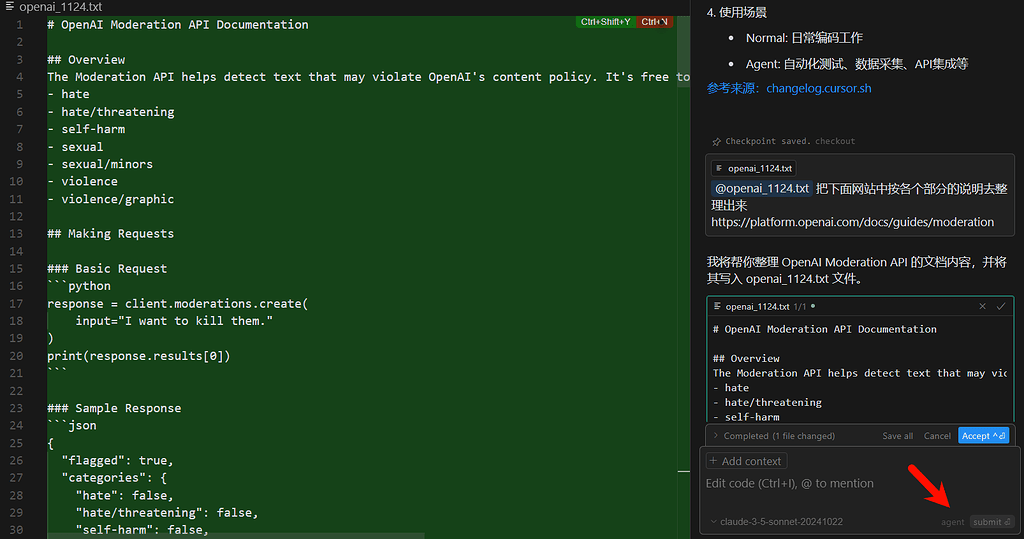The height and width of the screenshot is (539, 1024).
Task: Apply the code block with its checkmark icon
Action: [1000, 306]
